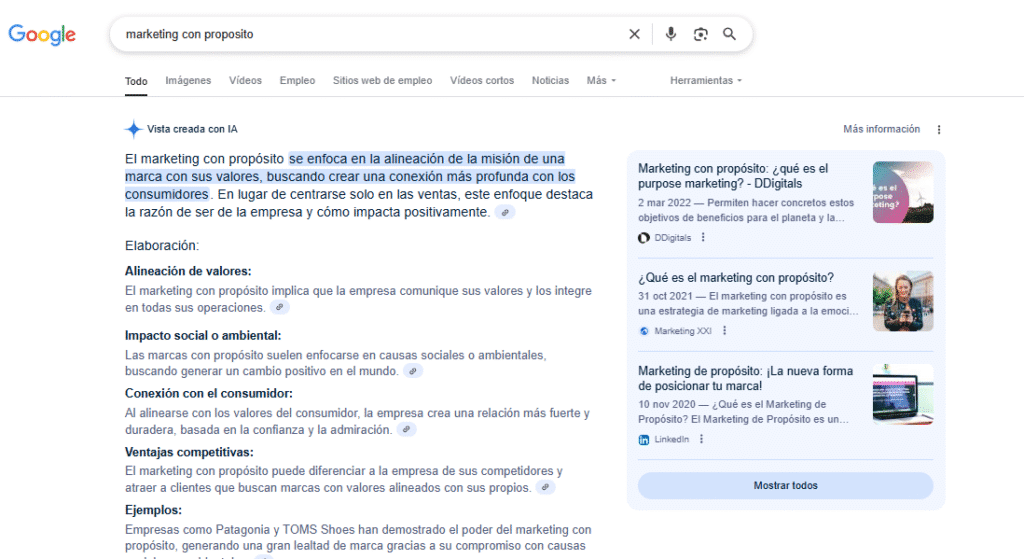1024x559 pixels.
Task: Open three-dot options beside DDigitals source
Action: pyautogui.click(x=703, y=237)
